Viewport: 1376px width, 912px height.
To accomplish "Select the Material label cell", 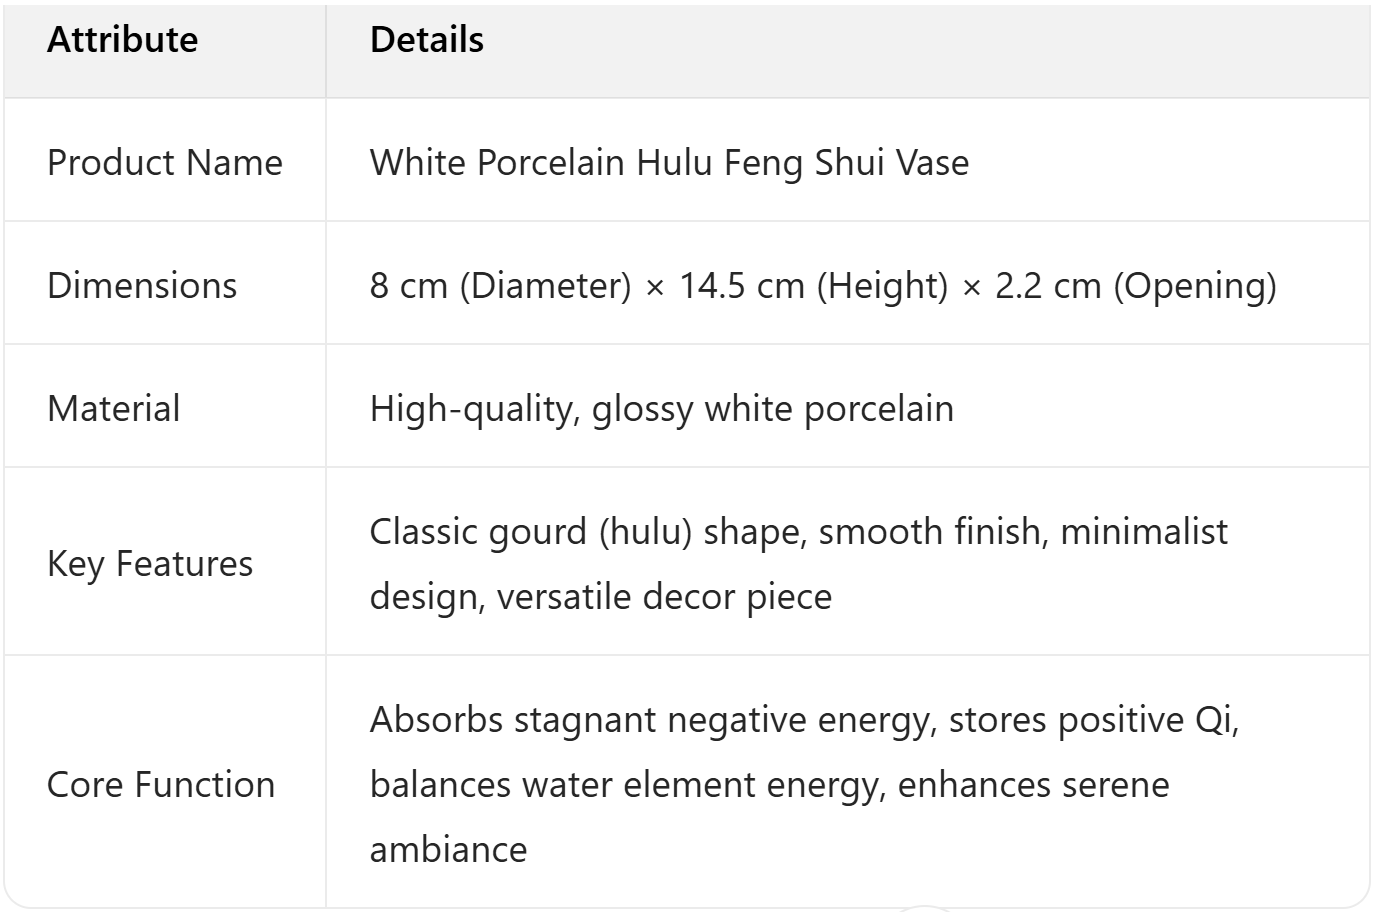I will [x=114, y=409].
